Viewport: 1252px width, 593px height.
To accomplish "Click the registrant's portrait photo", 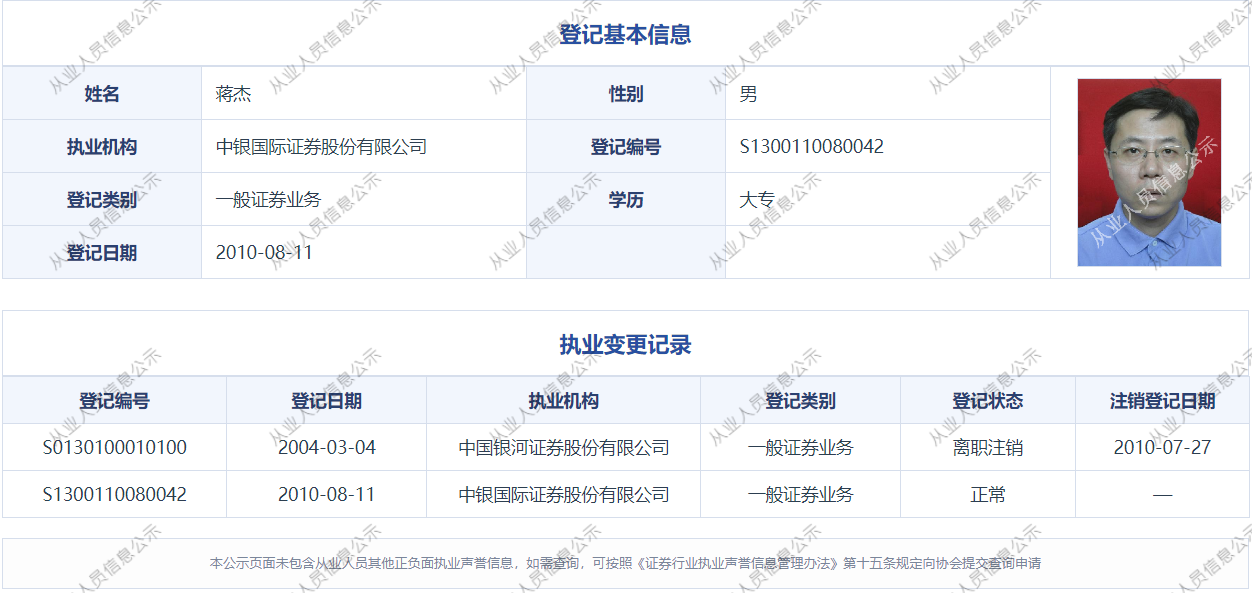I will click(x=1149, y=173).
